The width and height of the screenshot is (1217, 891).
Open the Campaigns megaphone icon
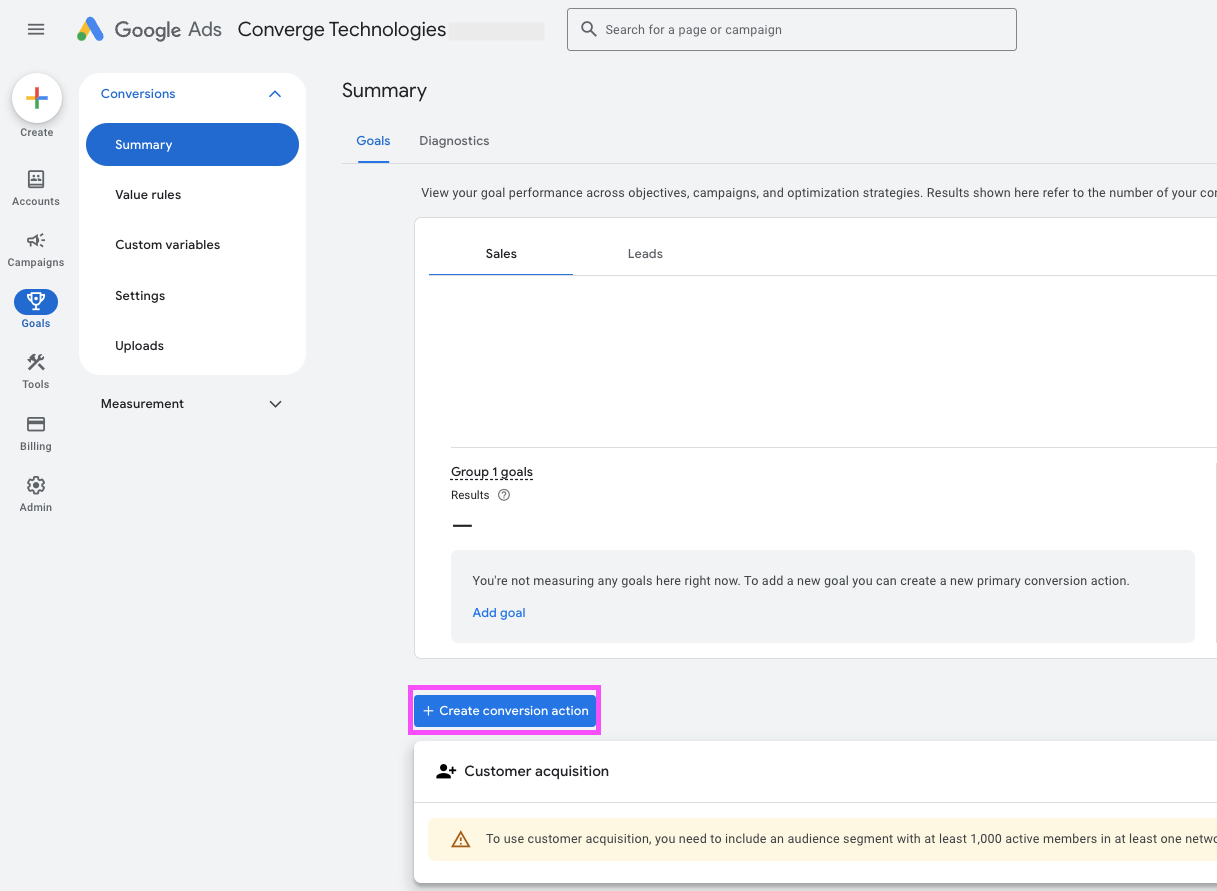tap(36, 241)
